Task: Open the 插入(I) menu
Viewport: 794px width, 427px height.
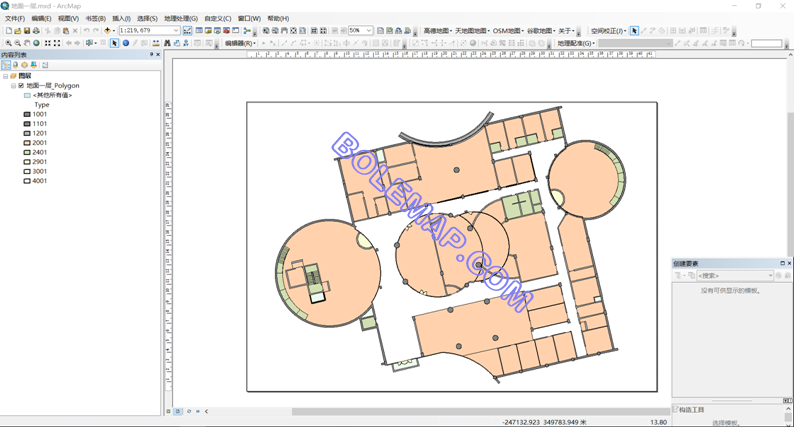Action: 121,18
